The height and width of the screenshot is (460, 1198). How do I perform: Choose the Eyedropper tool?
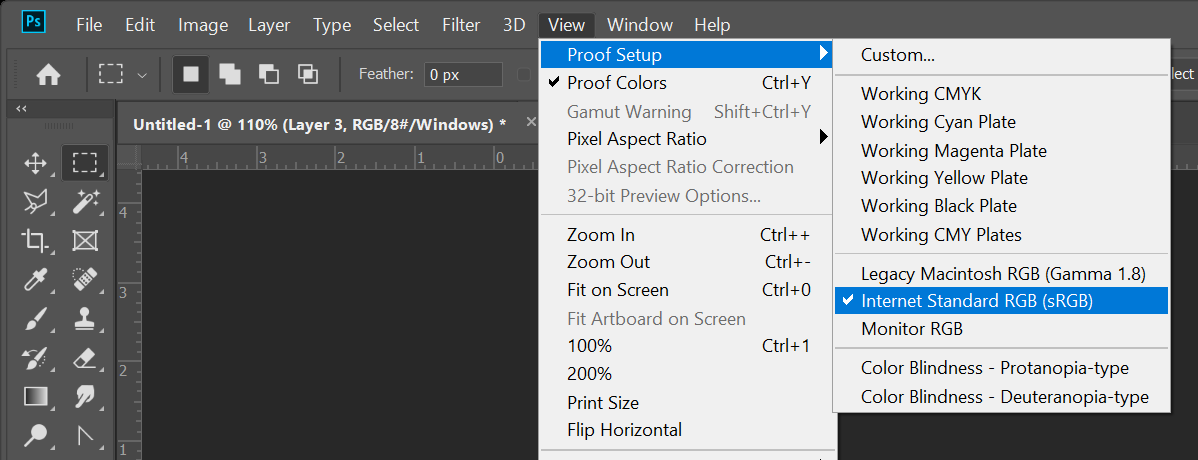tap(36, 279)
